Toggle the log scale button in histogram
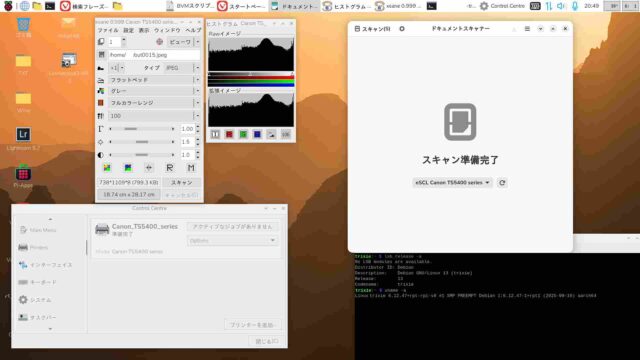Image resolution: width=640 pixels, height=360 pixels. [x=286, y=134]
